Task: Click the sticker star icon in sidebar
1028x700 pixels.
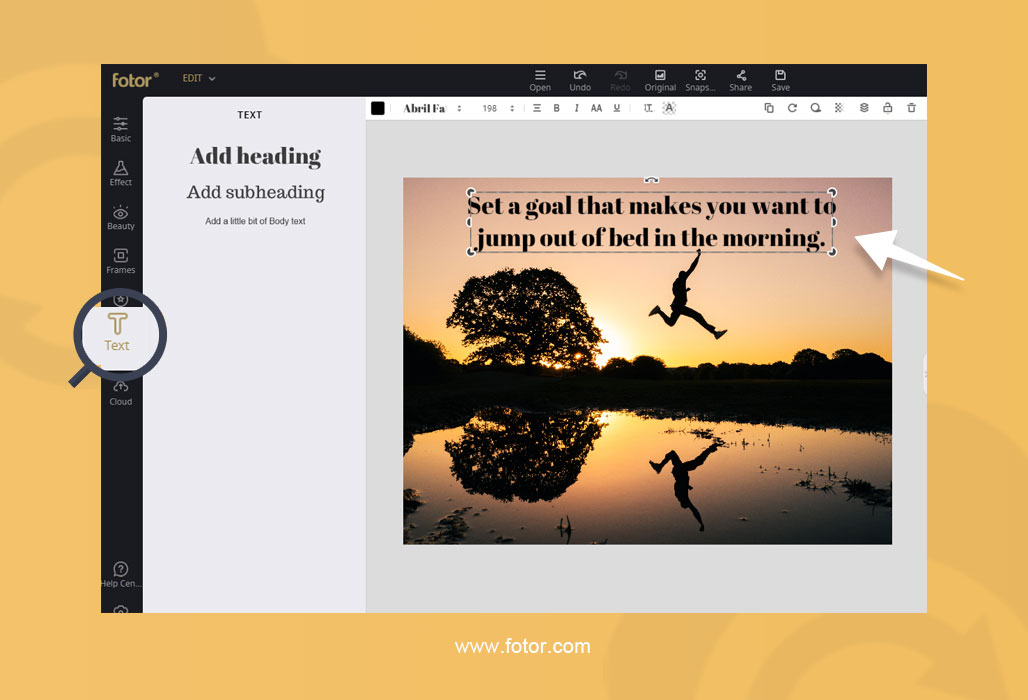Action: [x=121, y=300]
